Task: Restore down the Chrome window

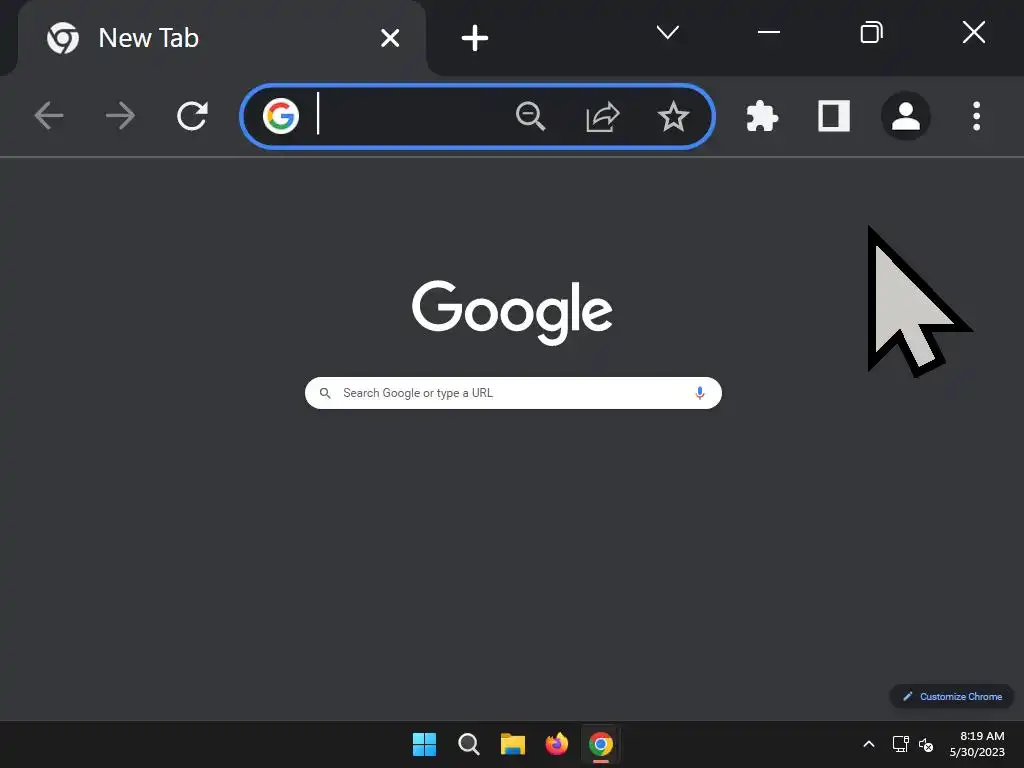Action: [x=872, y=32]
